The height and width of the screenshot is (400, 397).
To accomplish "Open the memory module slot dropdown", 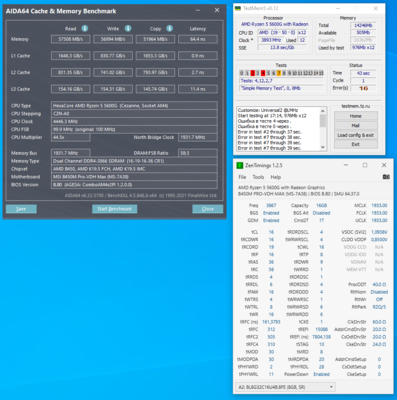I will point(285,387).
